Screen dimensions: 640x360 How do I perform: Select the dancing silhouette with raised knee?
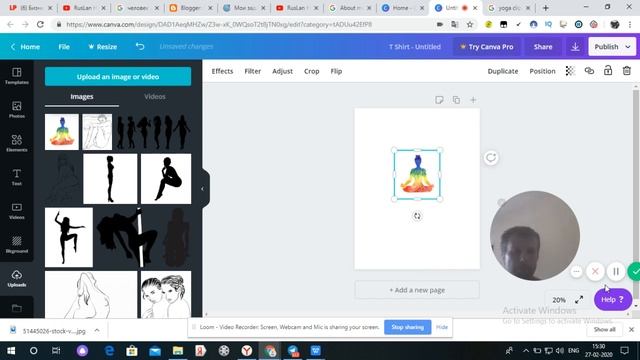coord(69,238)
